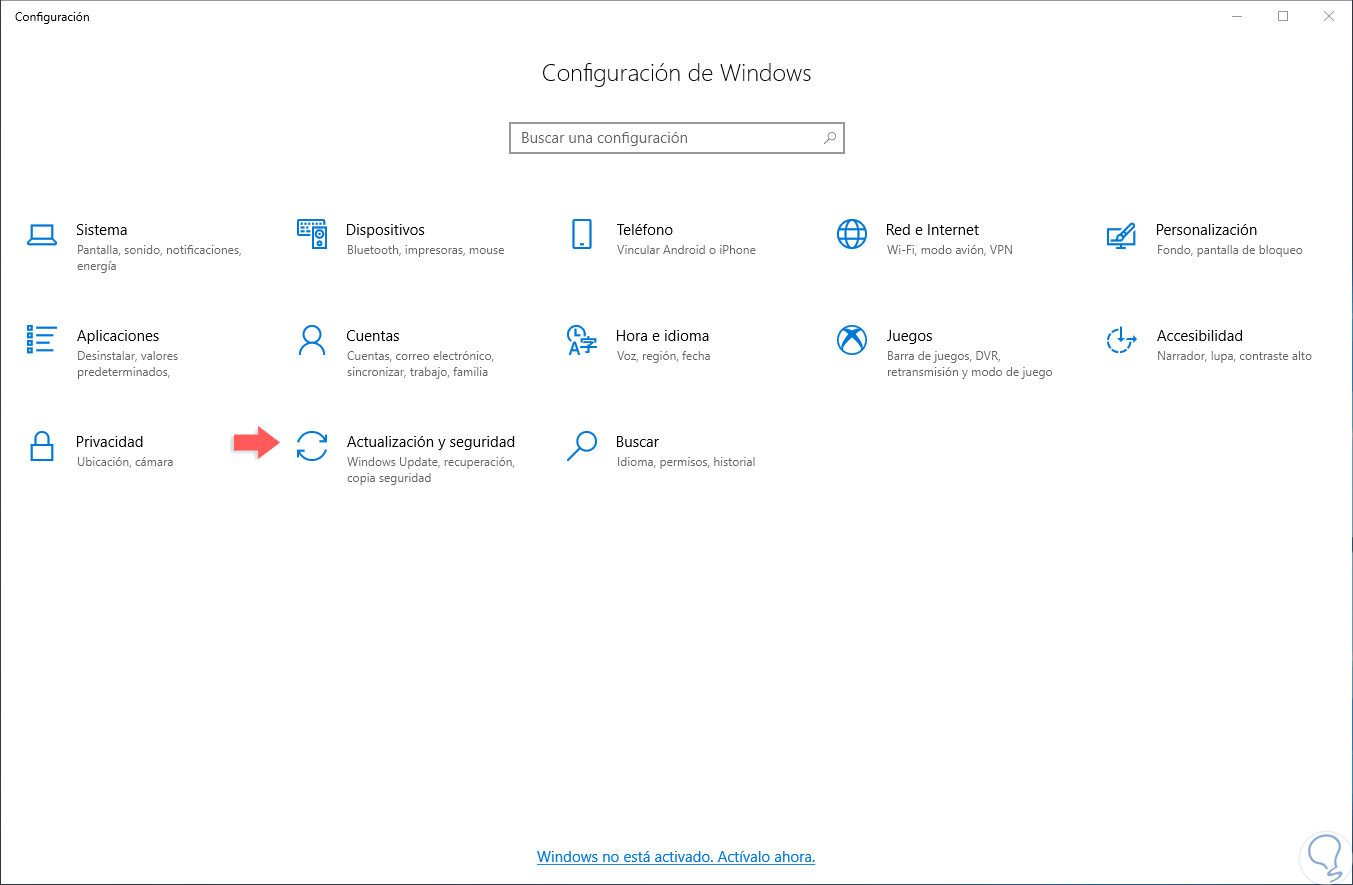The height and width of the screenshot is (885, 1353).
Task: Select the Cuentas person icon
Action: pos(312,340)
